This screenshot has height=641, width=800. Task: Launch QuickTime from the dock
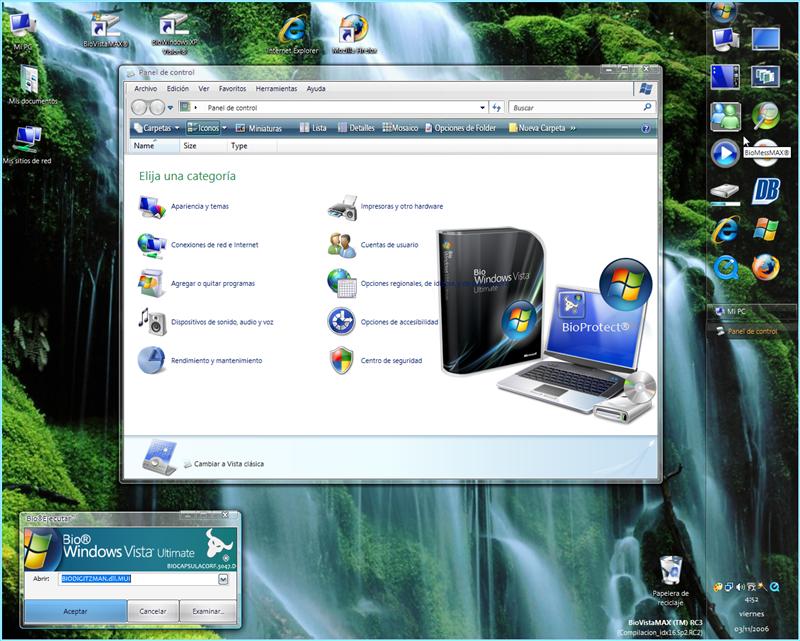coord(727,267)
